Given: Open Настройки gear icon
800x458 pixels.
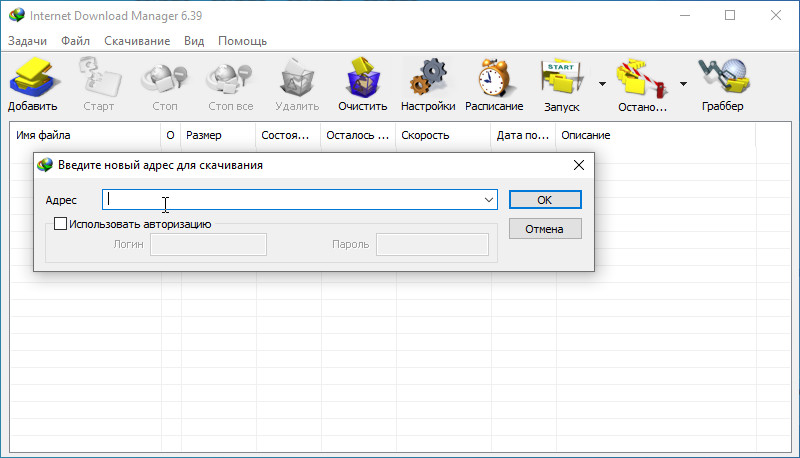Looking at the screenshot, I should pyautogui.click(x=428, y=80).
